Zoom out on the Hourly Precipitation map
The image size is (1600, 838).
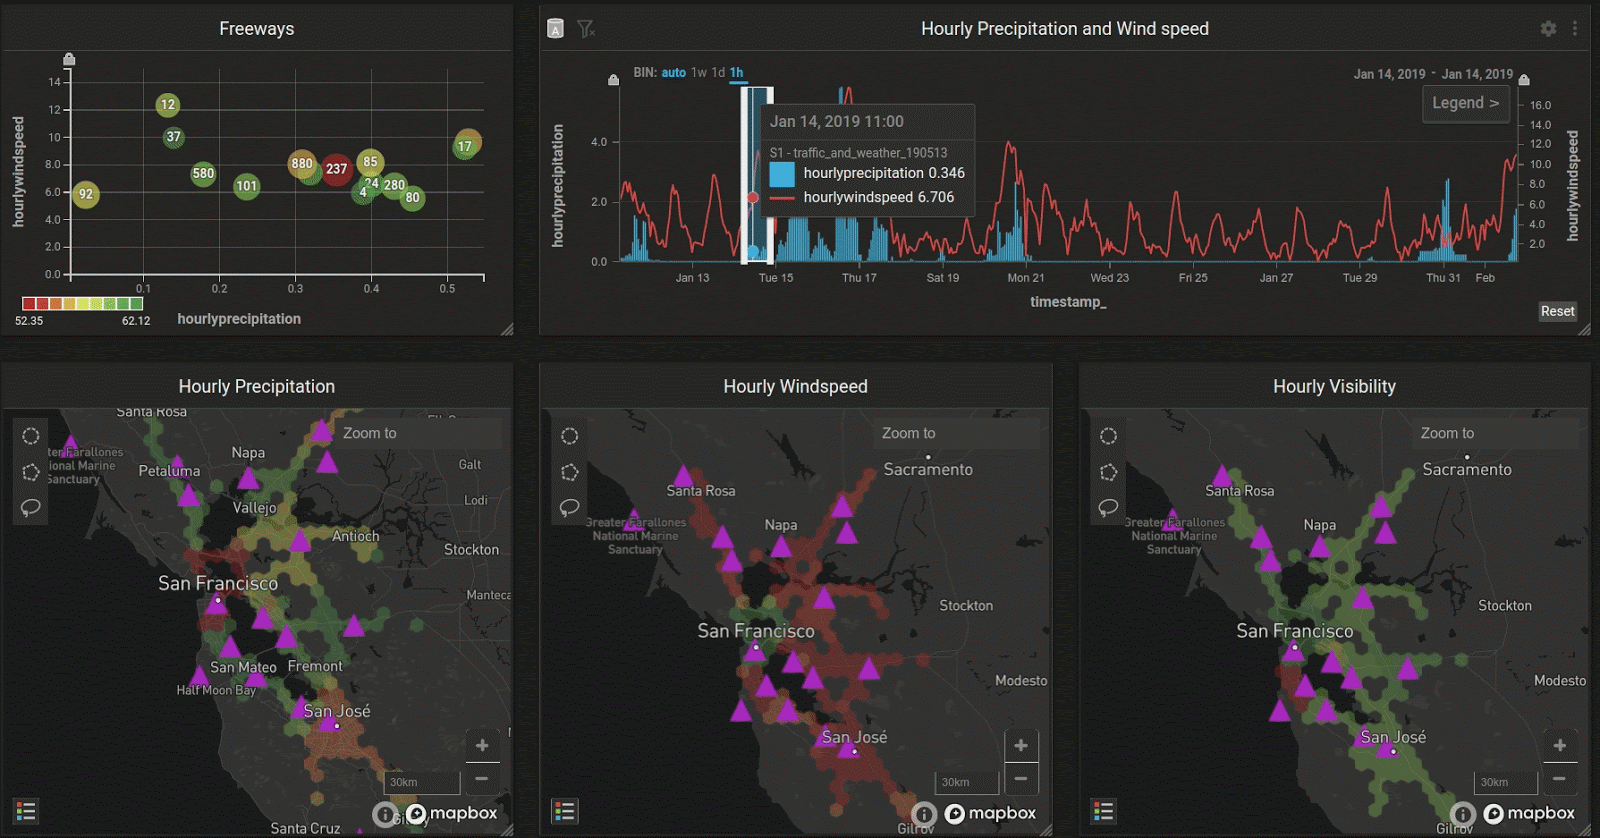(x=482, y=778)
